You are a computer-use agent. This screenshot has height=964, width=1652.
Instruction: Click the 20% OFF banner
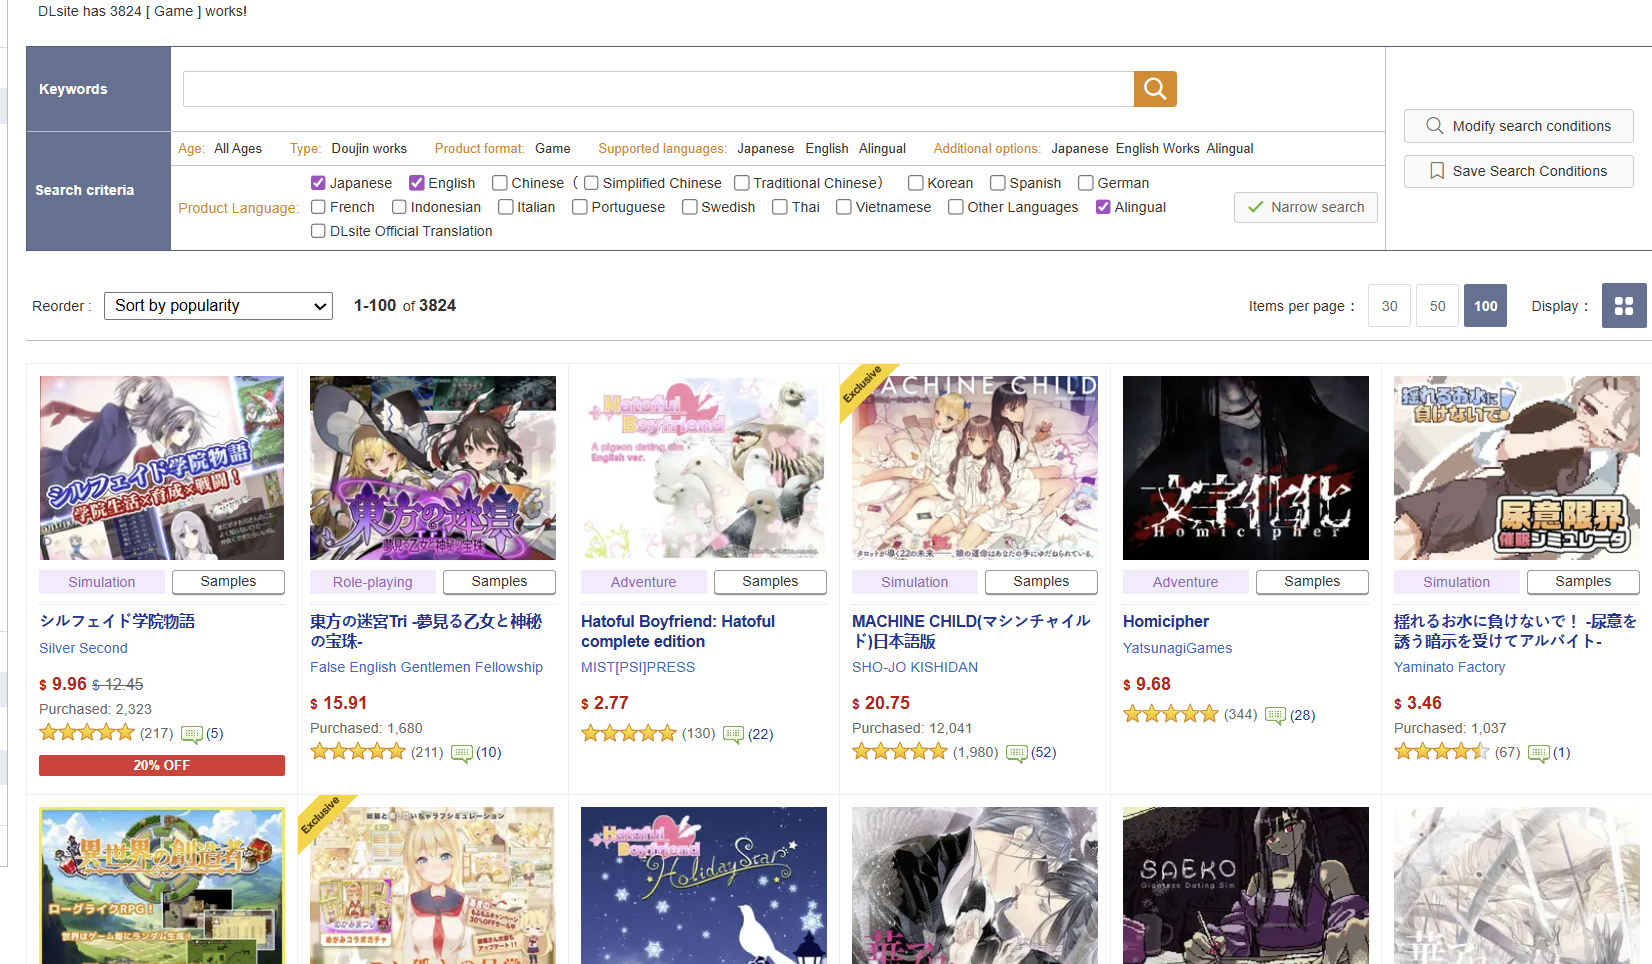click(x=162, y=765)
